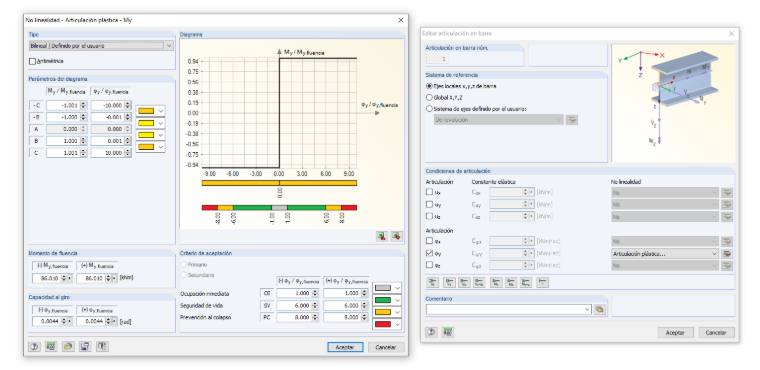Screen dimensions: 760x370
Task: Click the edit icon beside De revolución dropdown
Action: [x=572, y=120]
